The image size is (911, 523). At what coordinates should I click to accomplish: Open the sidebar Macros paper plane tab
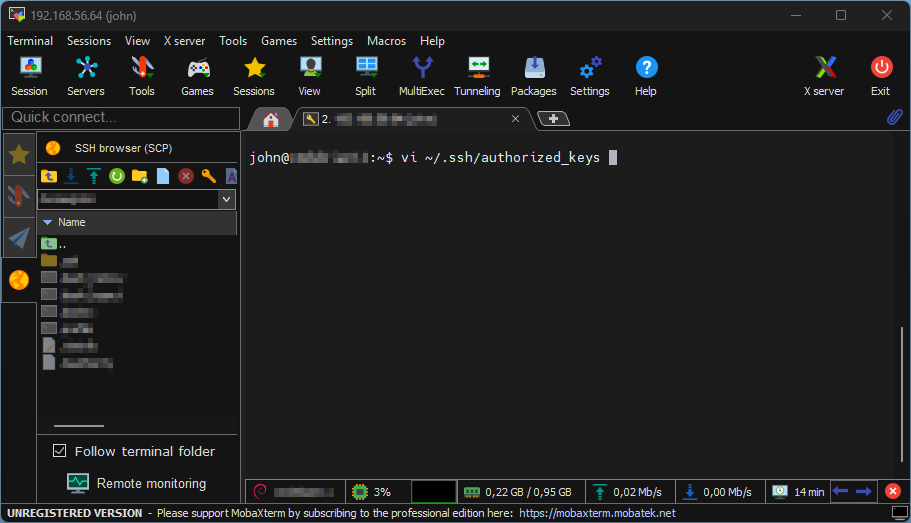tap(19, 238)
